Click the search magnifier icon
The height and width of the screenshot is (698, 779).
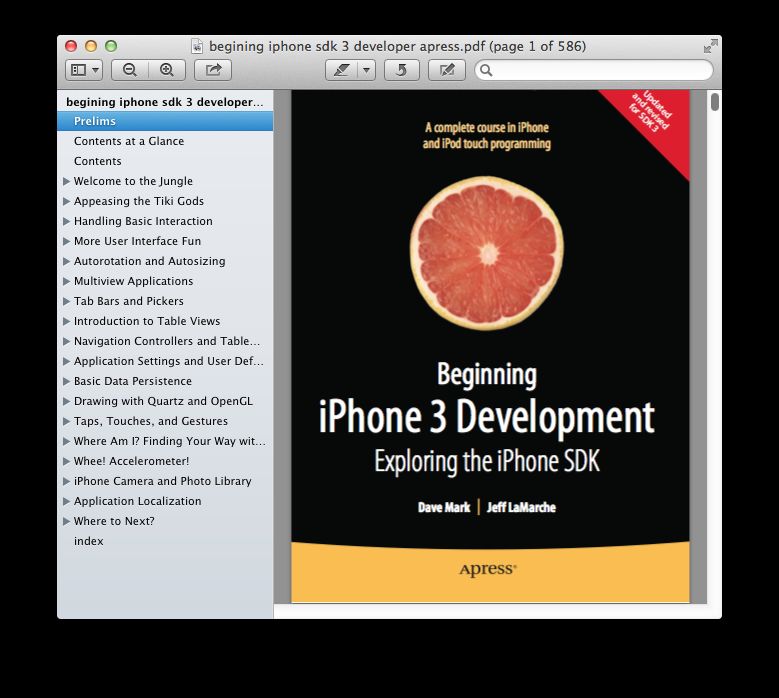(x=486, y=71)
